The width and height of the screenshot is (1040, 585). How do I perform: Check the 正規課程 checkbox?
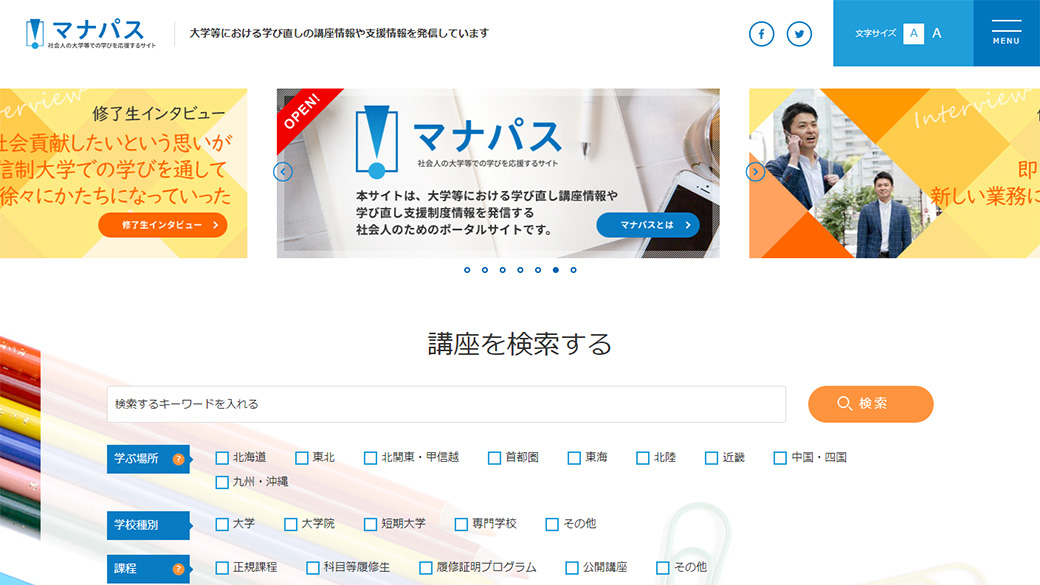[x=222, y=568]
